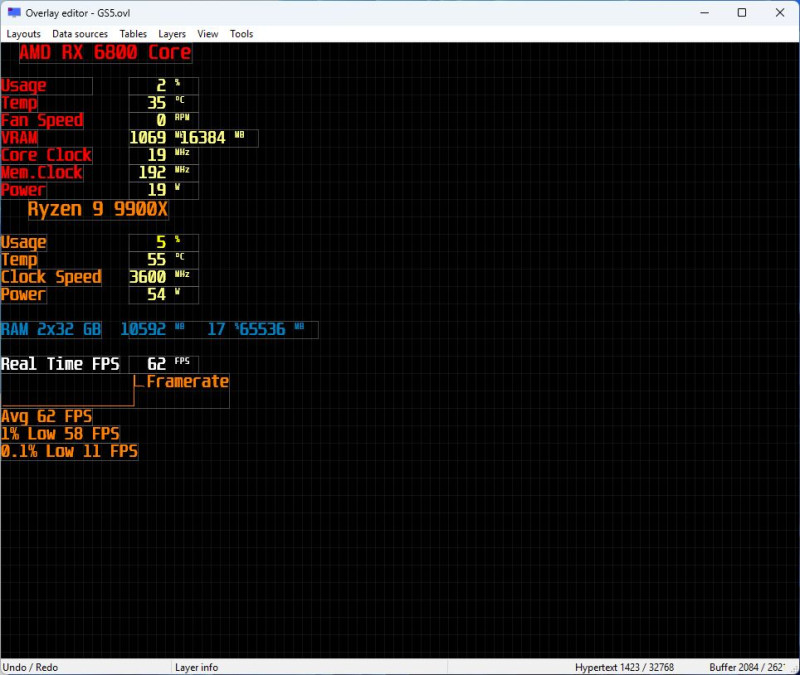Select the CPU temperature value 55 °C

point(163,260)
